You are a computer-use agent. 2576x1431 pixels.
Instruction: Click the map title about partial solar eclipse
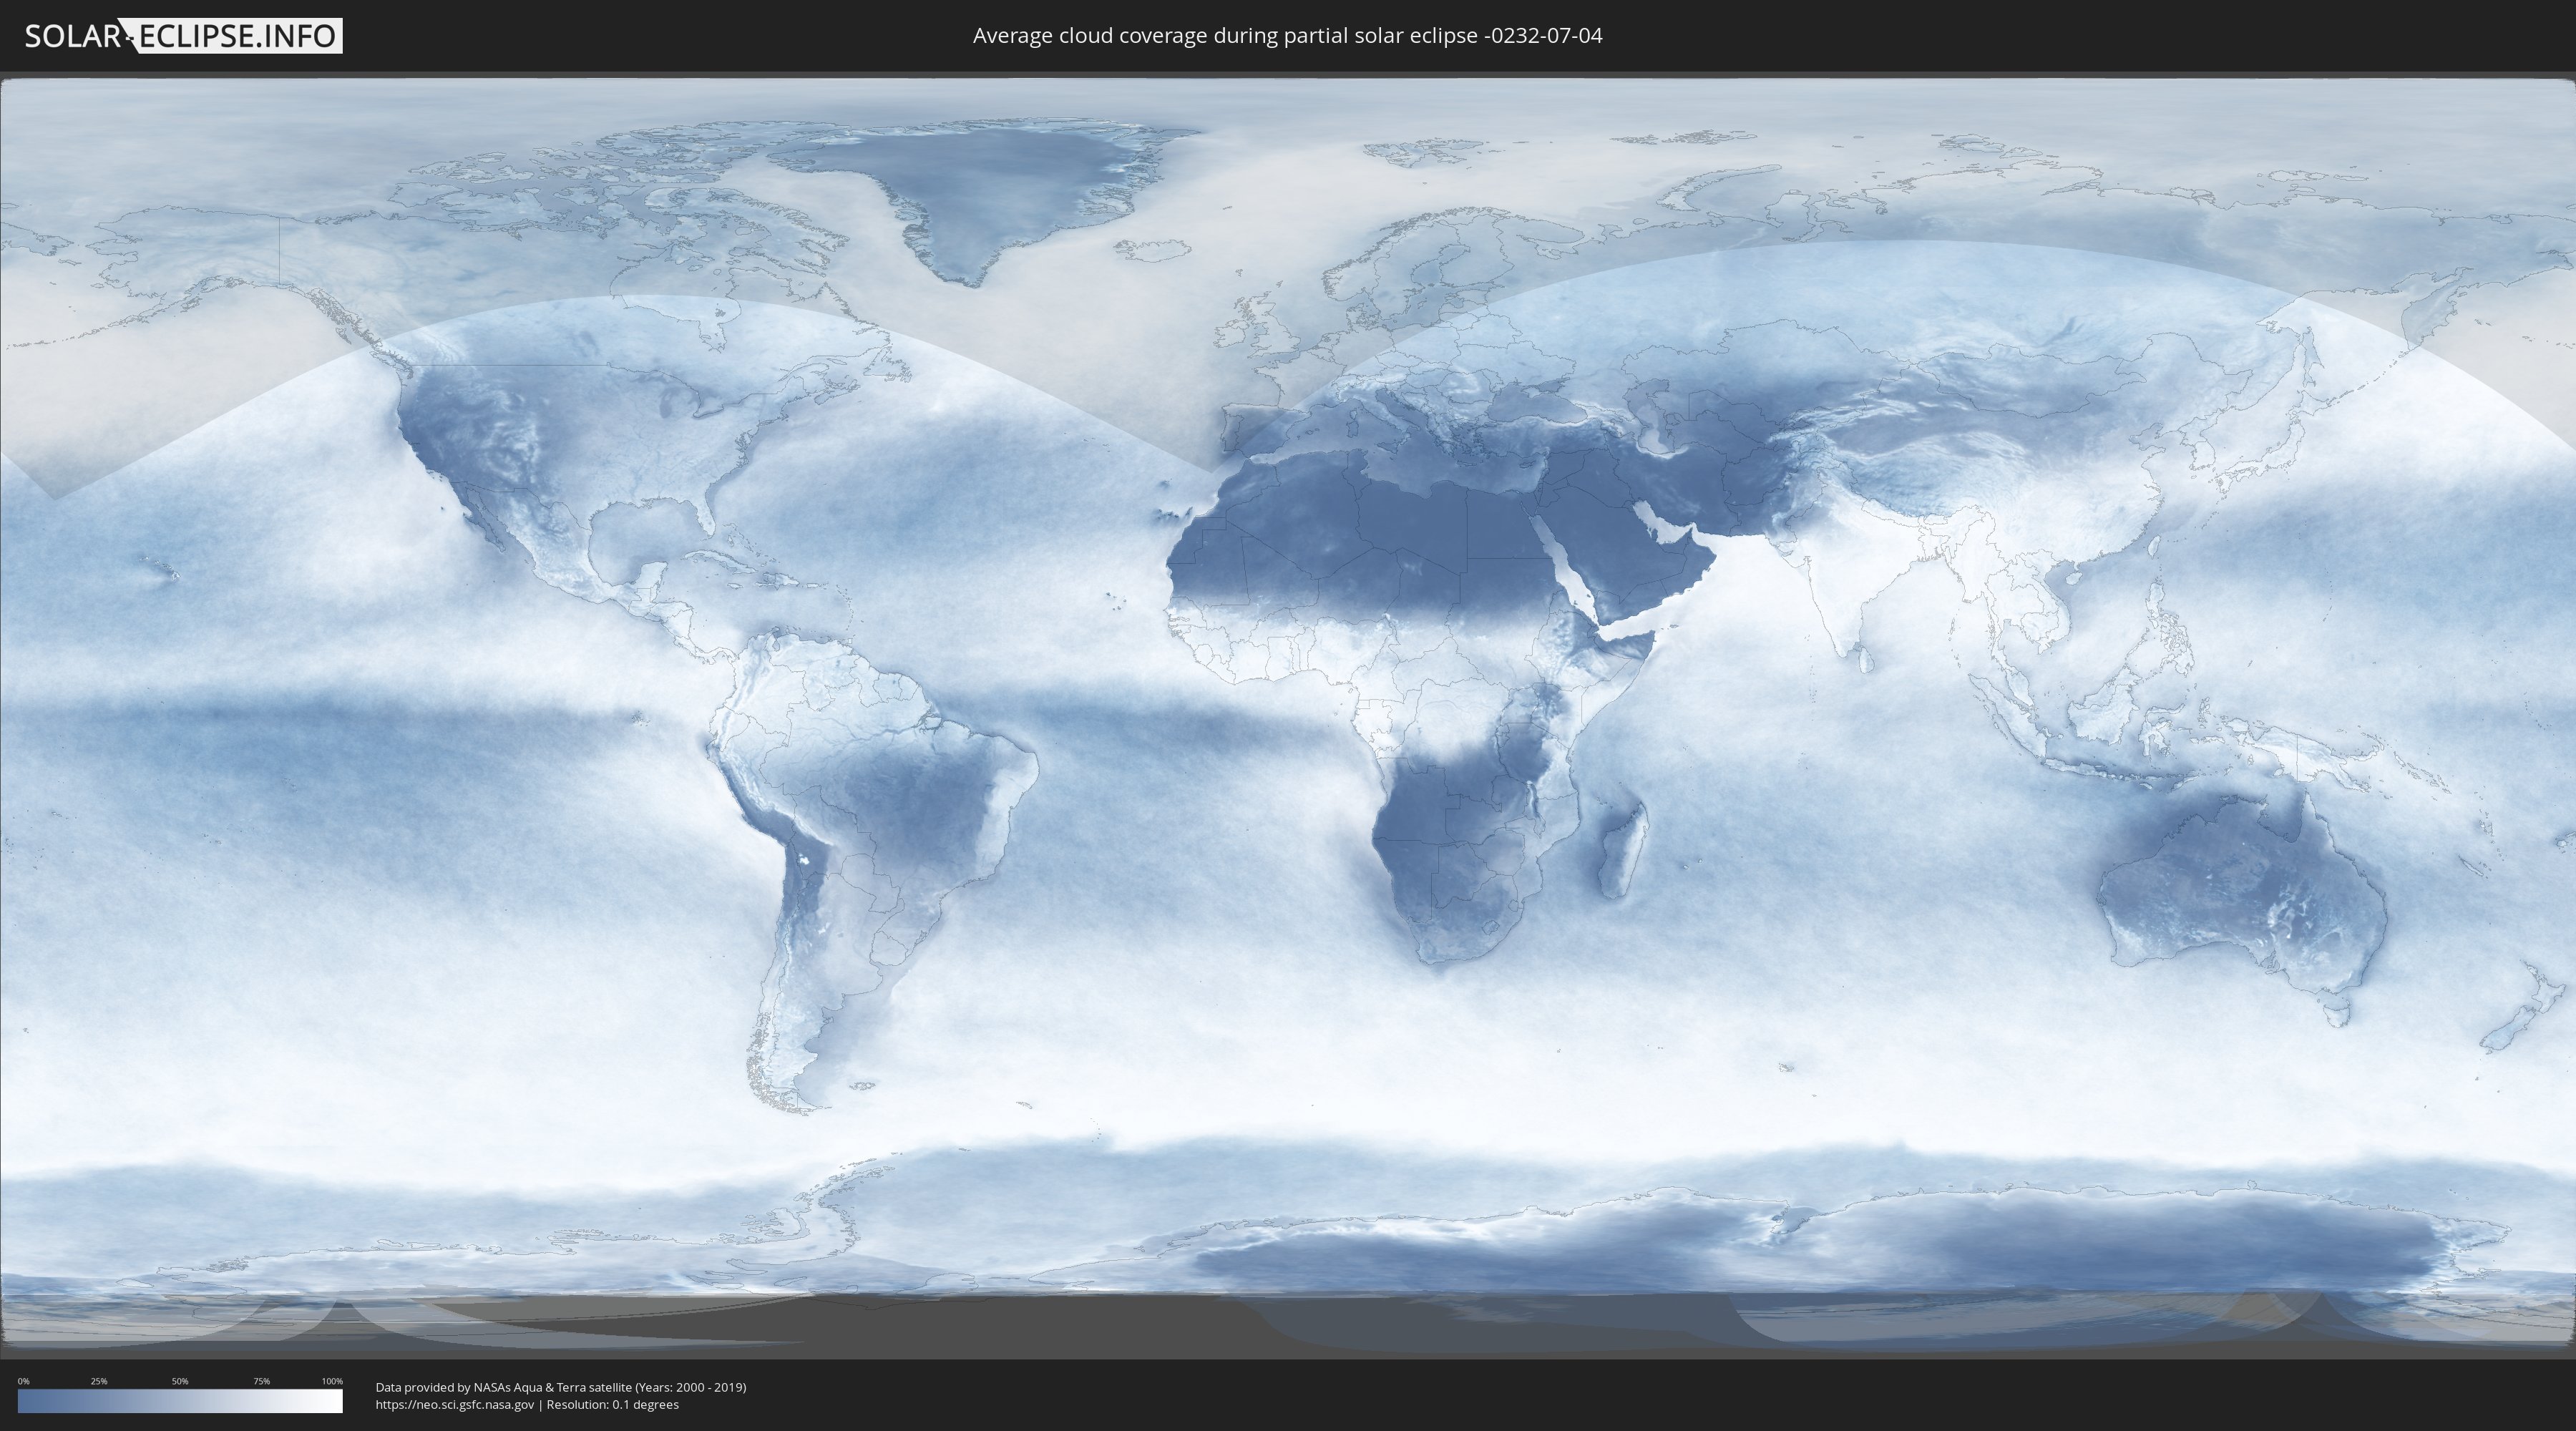pos(1287,36)
